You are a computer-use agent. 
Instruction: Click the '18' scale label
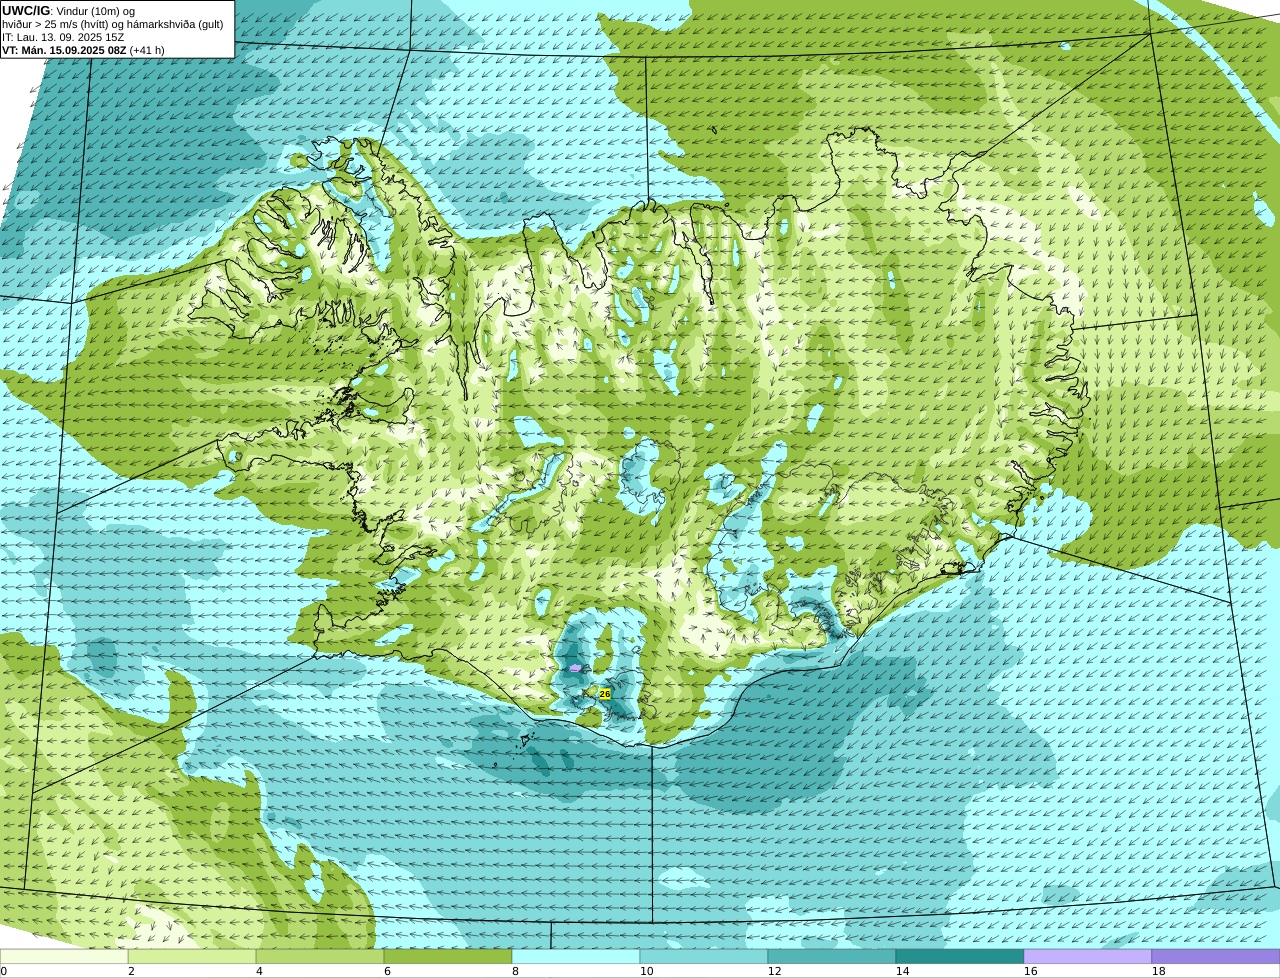[x=1159, y=971]
